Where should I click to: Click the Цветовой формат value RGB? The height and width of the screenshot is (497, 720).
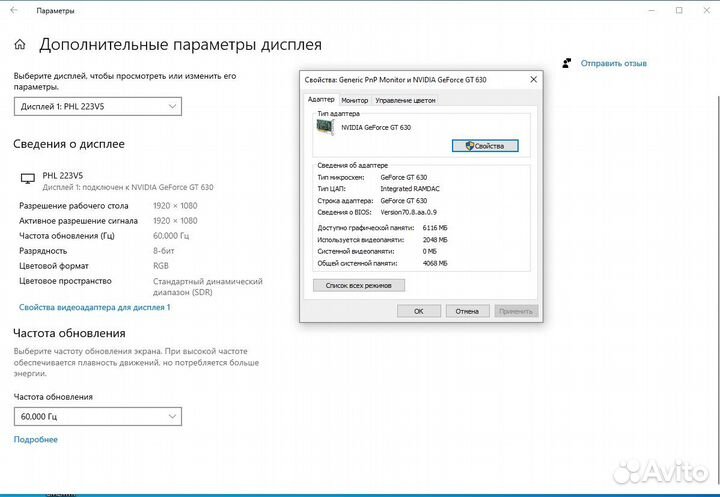(x=161, y=266)
